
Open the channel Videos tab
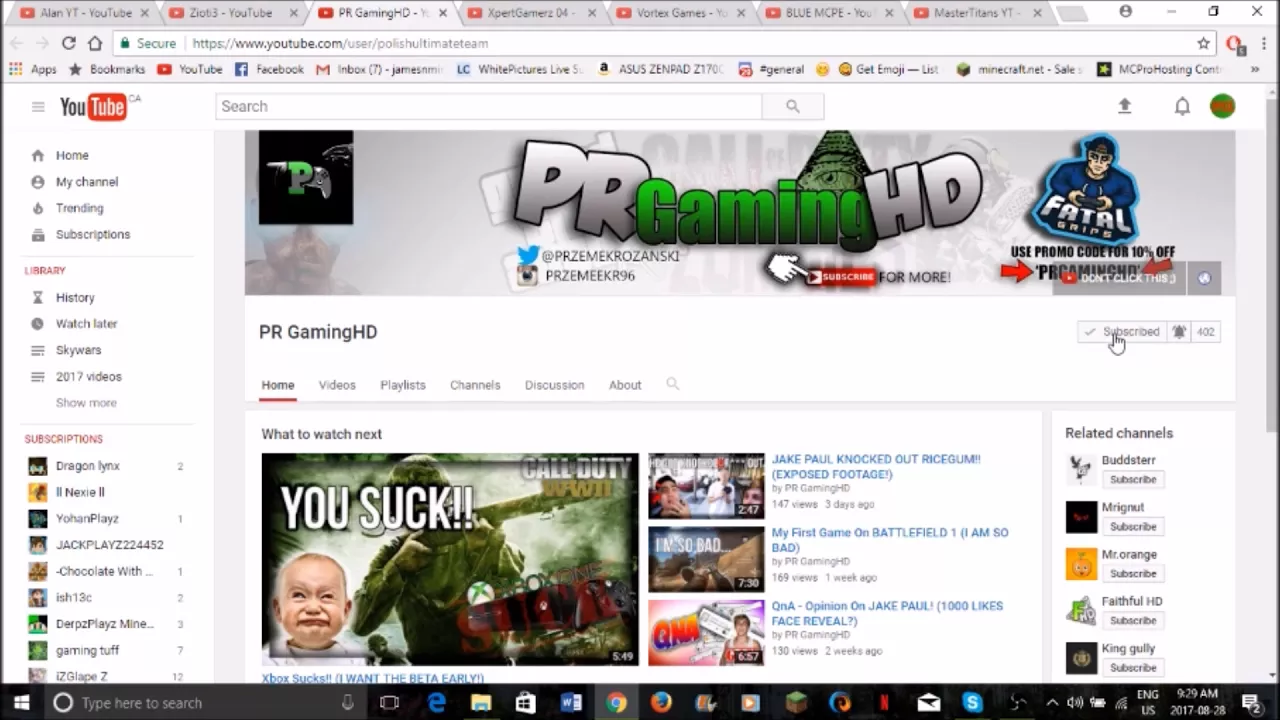click(337, 385)
